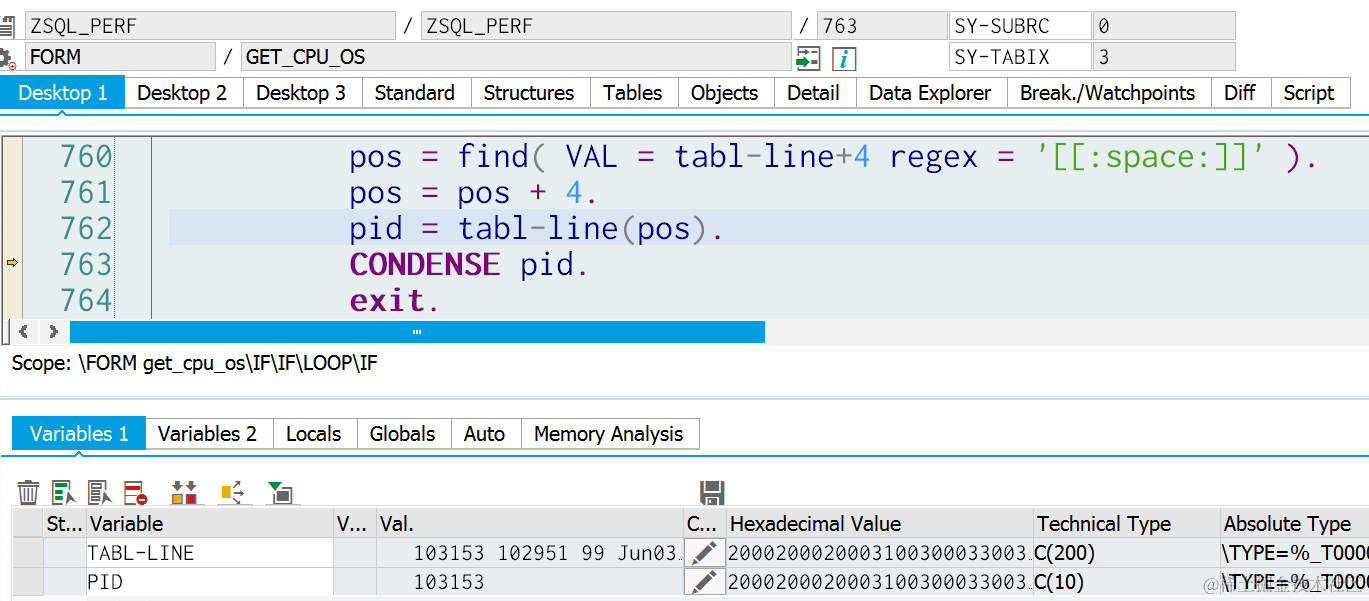Click the green arrow navigate-to-source icon

click(808, 58)
